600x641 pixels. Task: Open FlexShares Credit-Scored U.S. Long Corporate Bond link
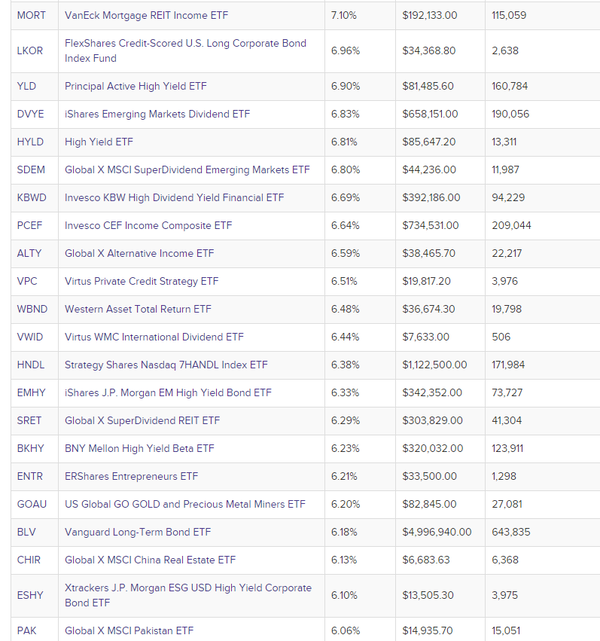click(x=186, y=51)
